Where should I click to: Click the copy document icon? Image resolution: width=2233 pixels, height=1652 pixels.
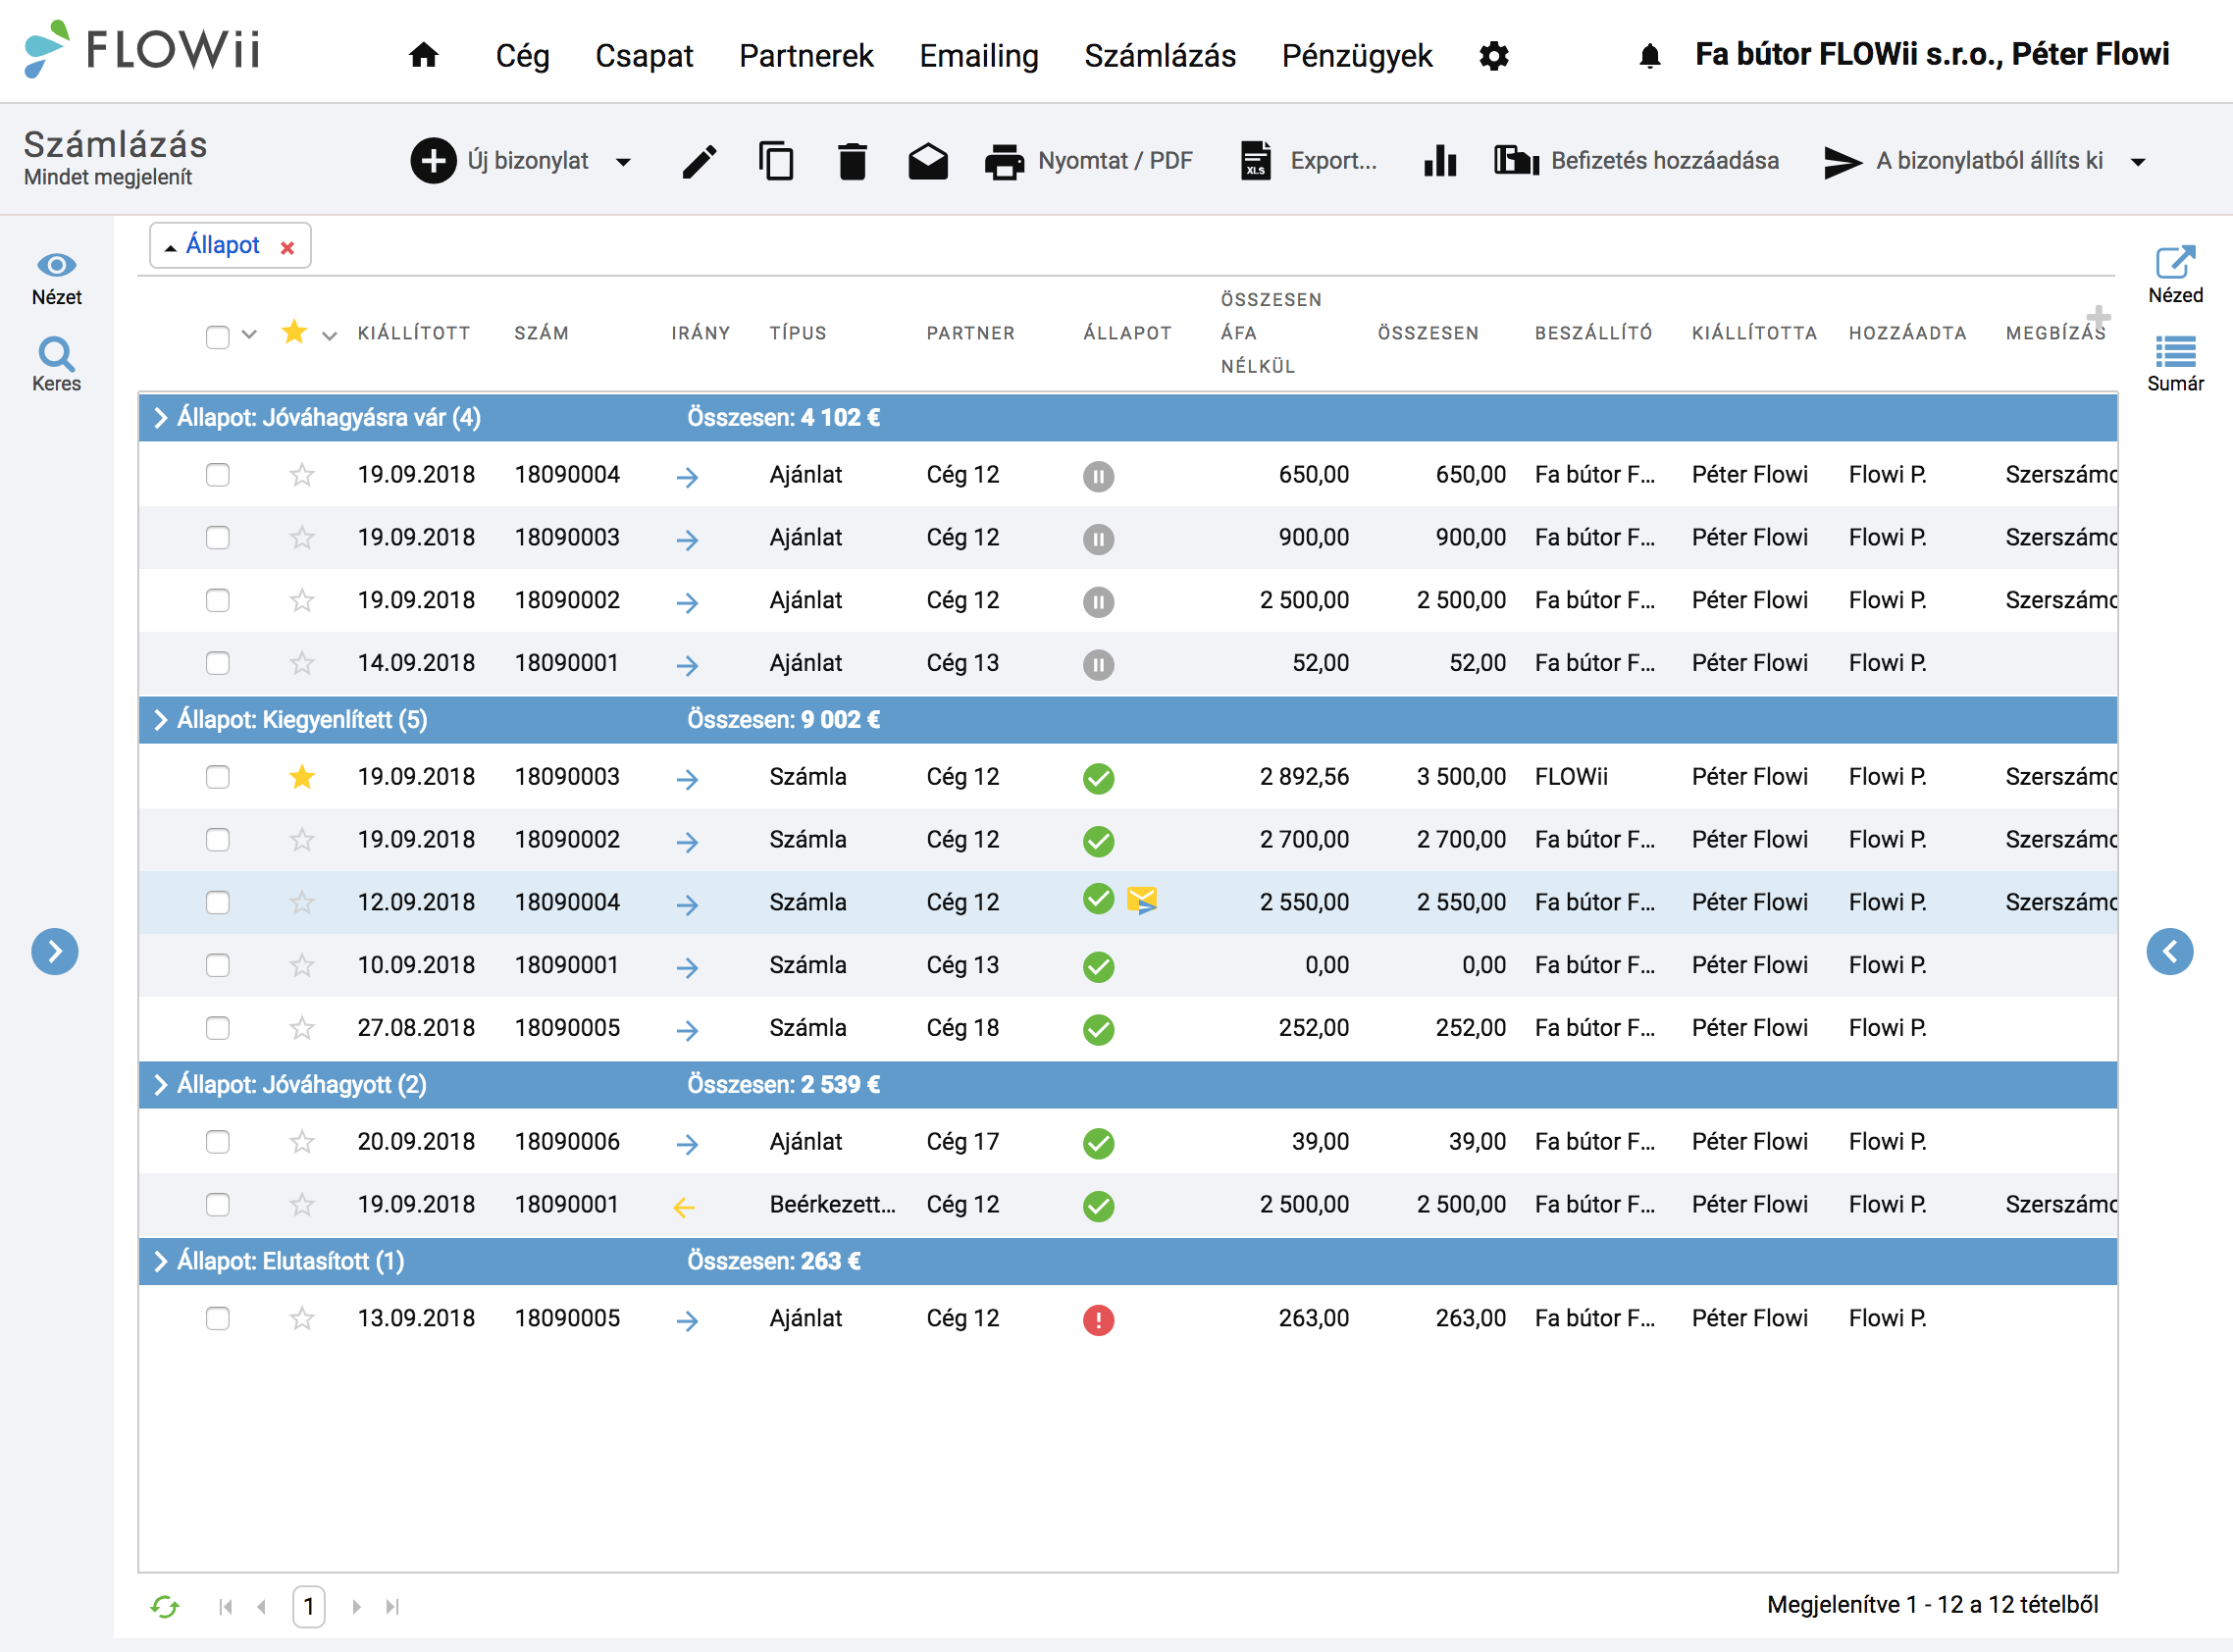coord(776,161)
